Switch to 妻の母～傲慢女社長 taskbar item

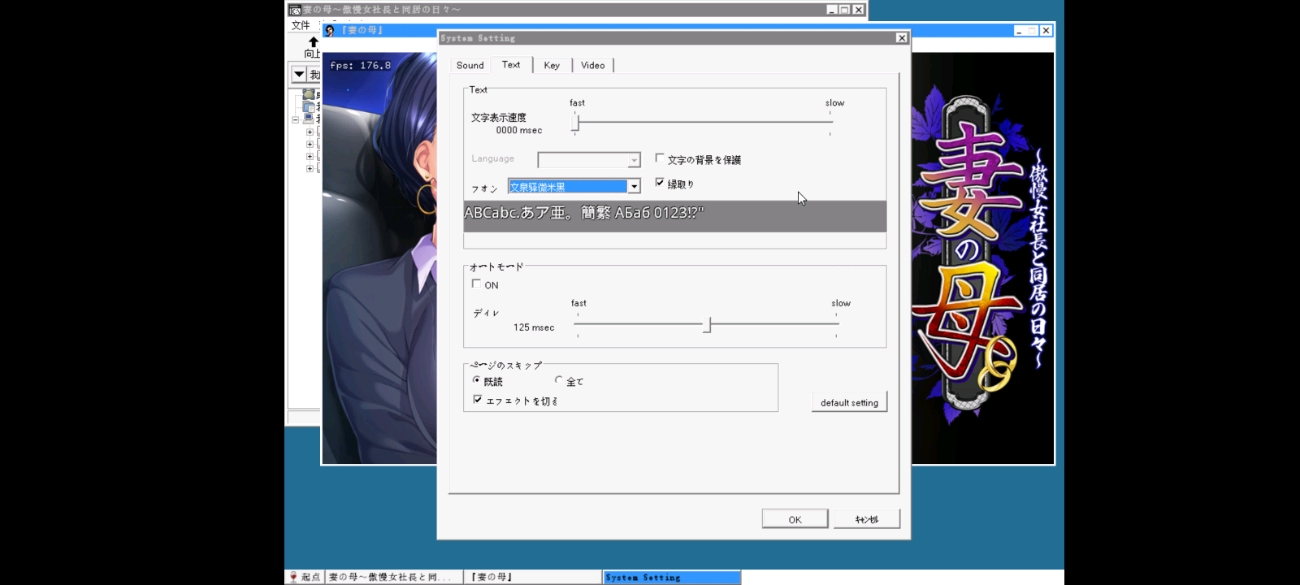tap(394, 577)
